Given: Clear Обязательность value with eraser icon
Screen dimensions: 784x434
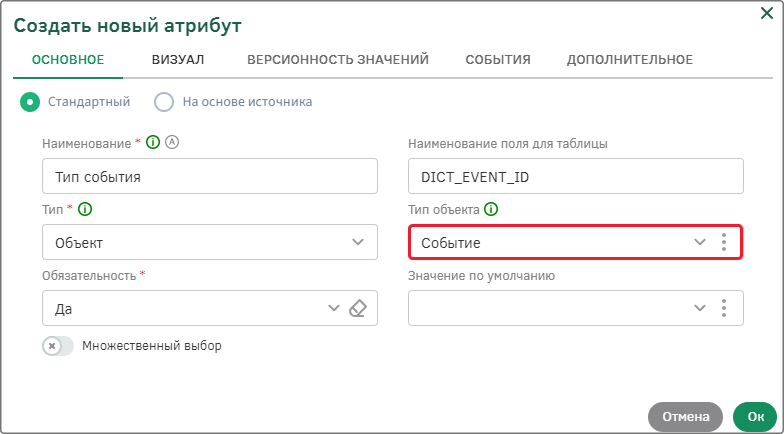Looking at the screenshot, I should tap(358, 308).
